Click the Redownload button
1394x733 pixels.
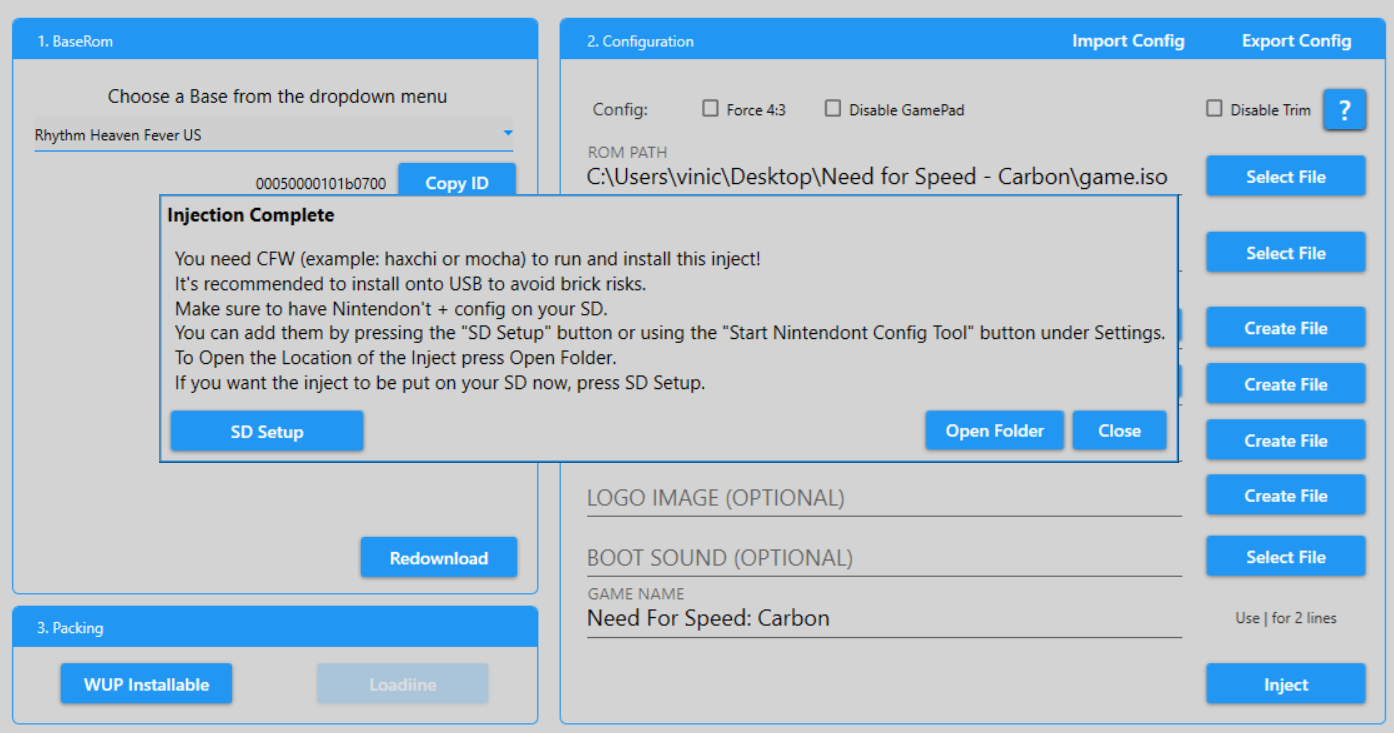point(438,558)
